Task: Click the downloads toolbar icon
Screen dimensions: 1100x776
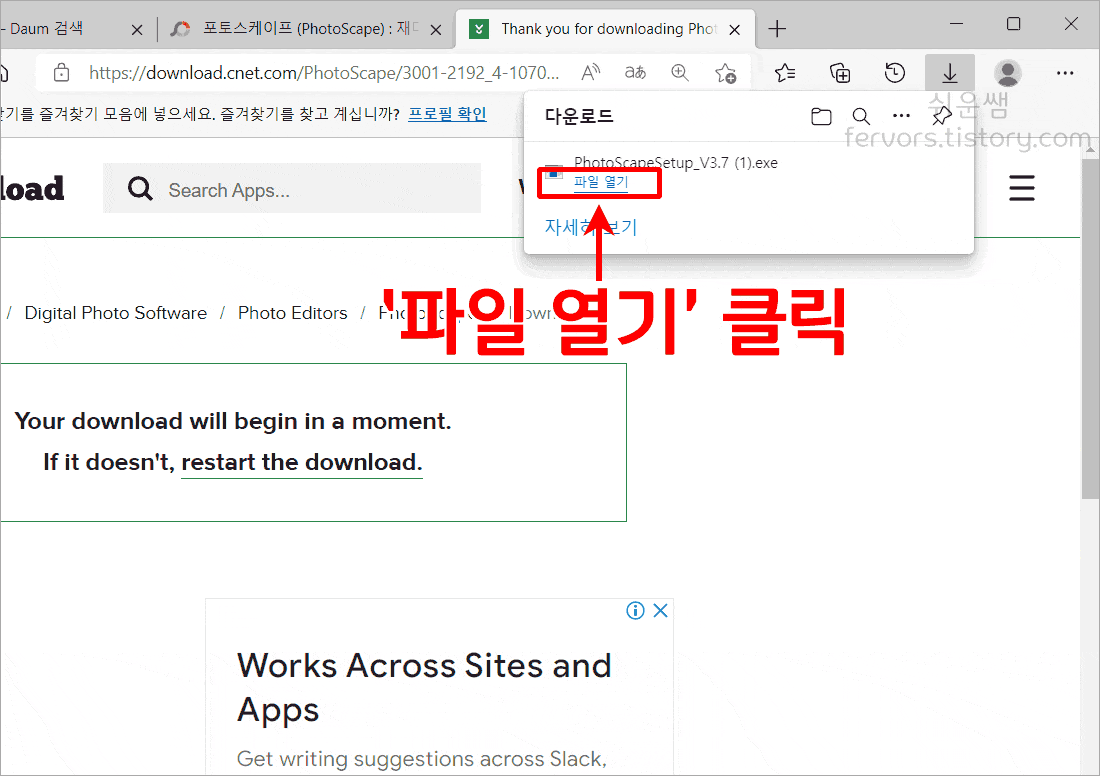Action: (x=950, y=72)
